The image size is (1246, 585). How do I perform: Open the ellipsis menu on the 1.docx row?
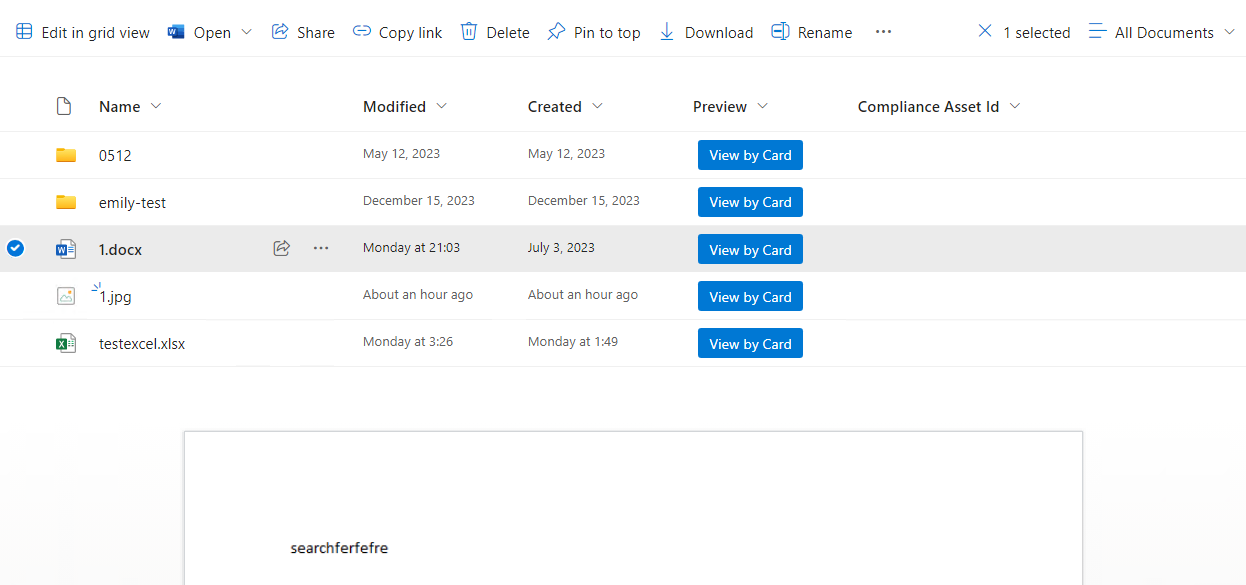click(x=321, y=248)
